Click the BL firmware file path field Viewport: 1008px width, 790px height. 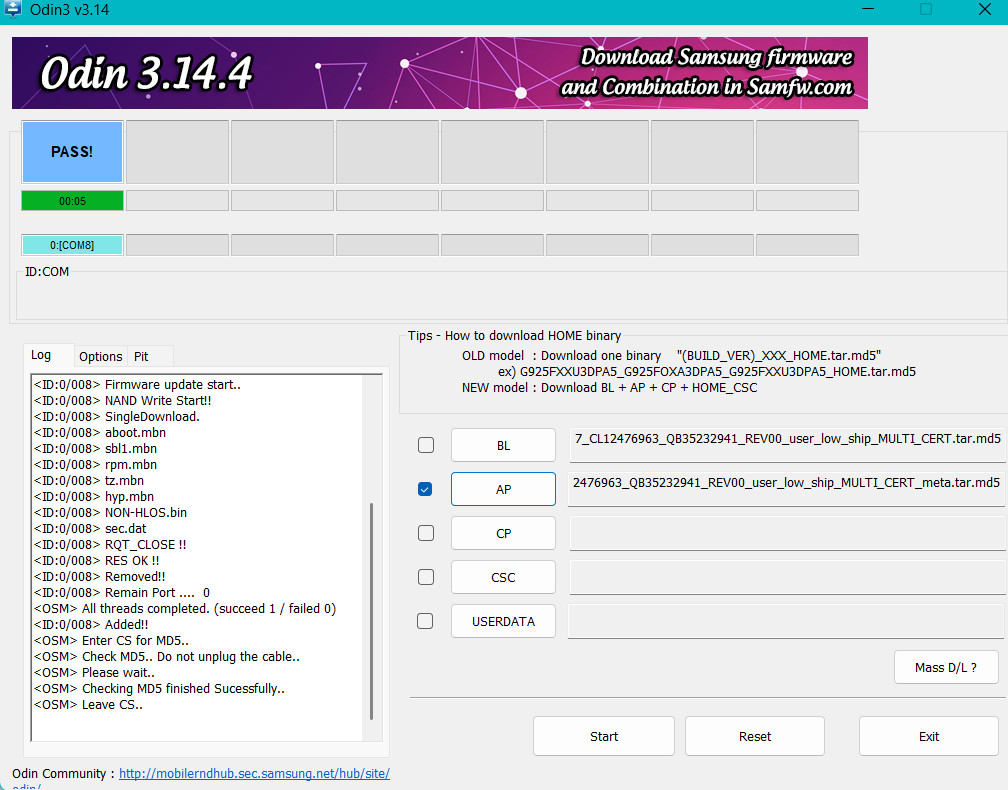pos(788,445)
